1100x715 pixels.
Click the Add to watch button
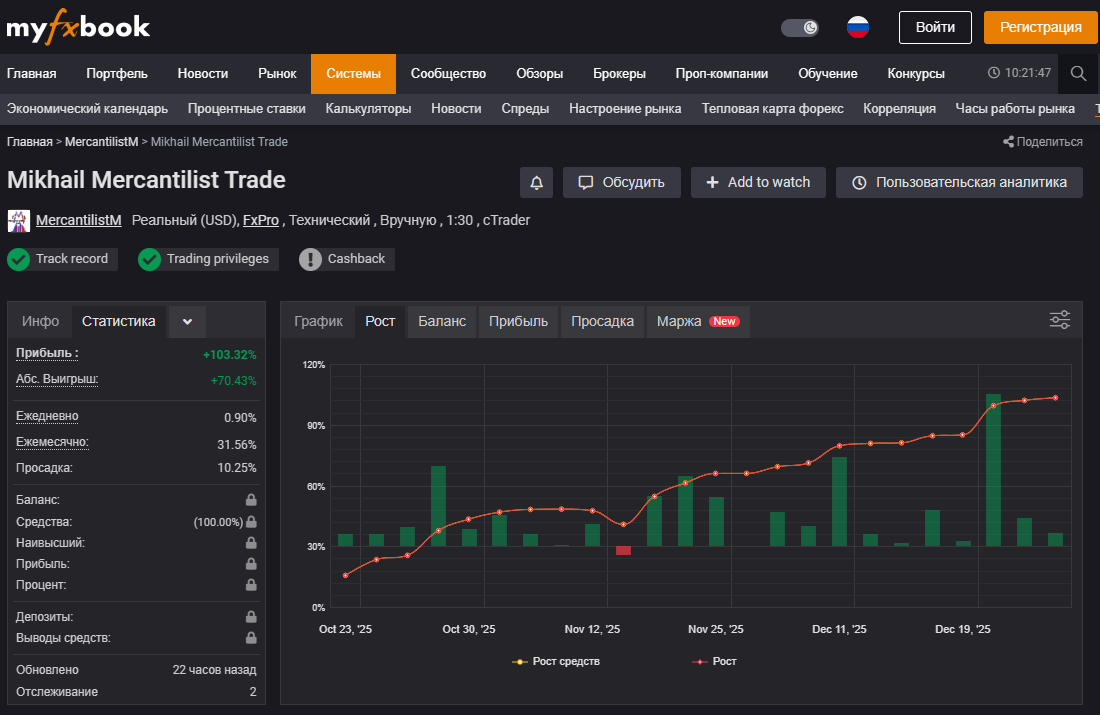click(758, 182)
